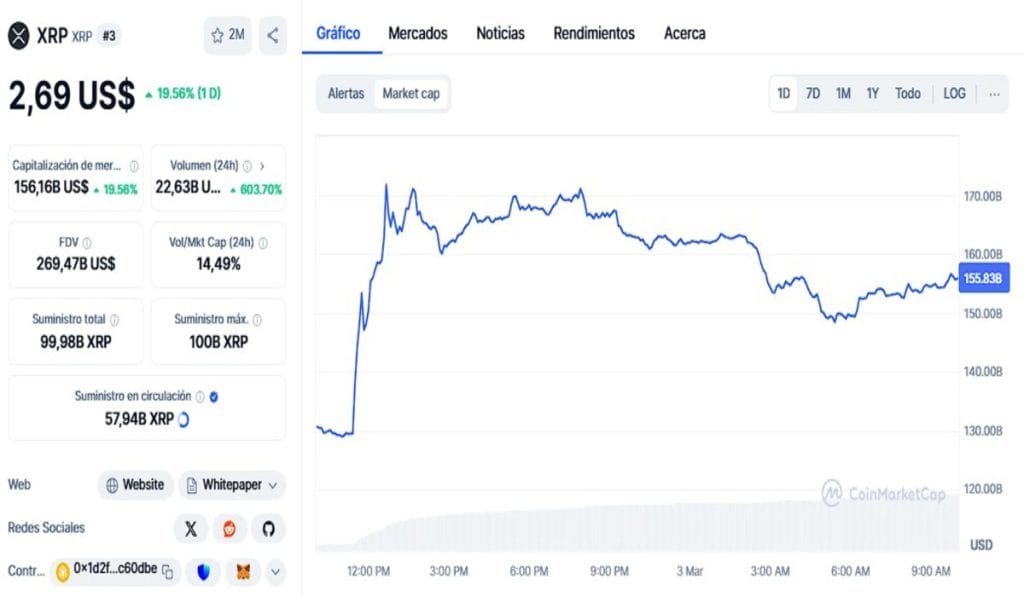Switch to the Mercados tab
Image resolution: width=1024 pixels, height=596 pixels.
click(x=418, y=34)
